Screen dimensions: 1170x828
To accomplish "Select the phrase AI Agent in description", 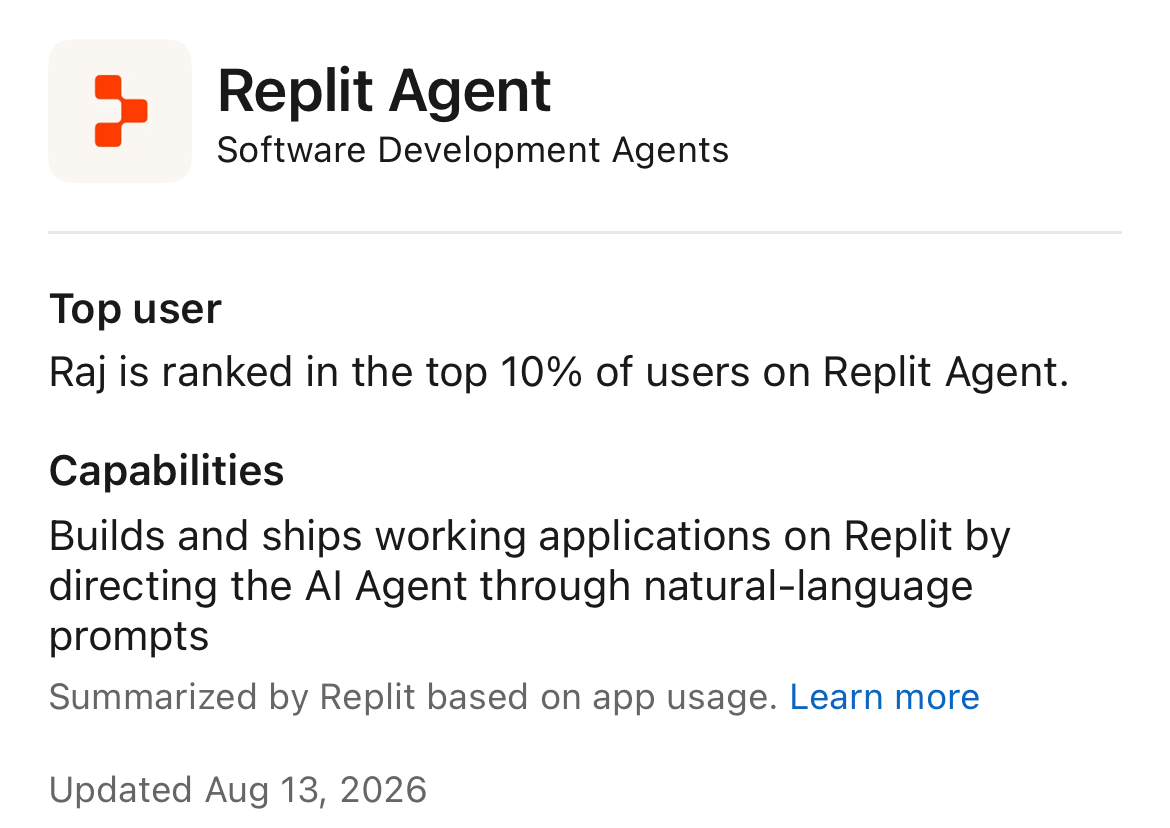I will coord(386,586).
